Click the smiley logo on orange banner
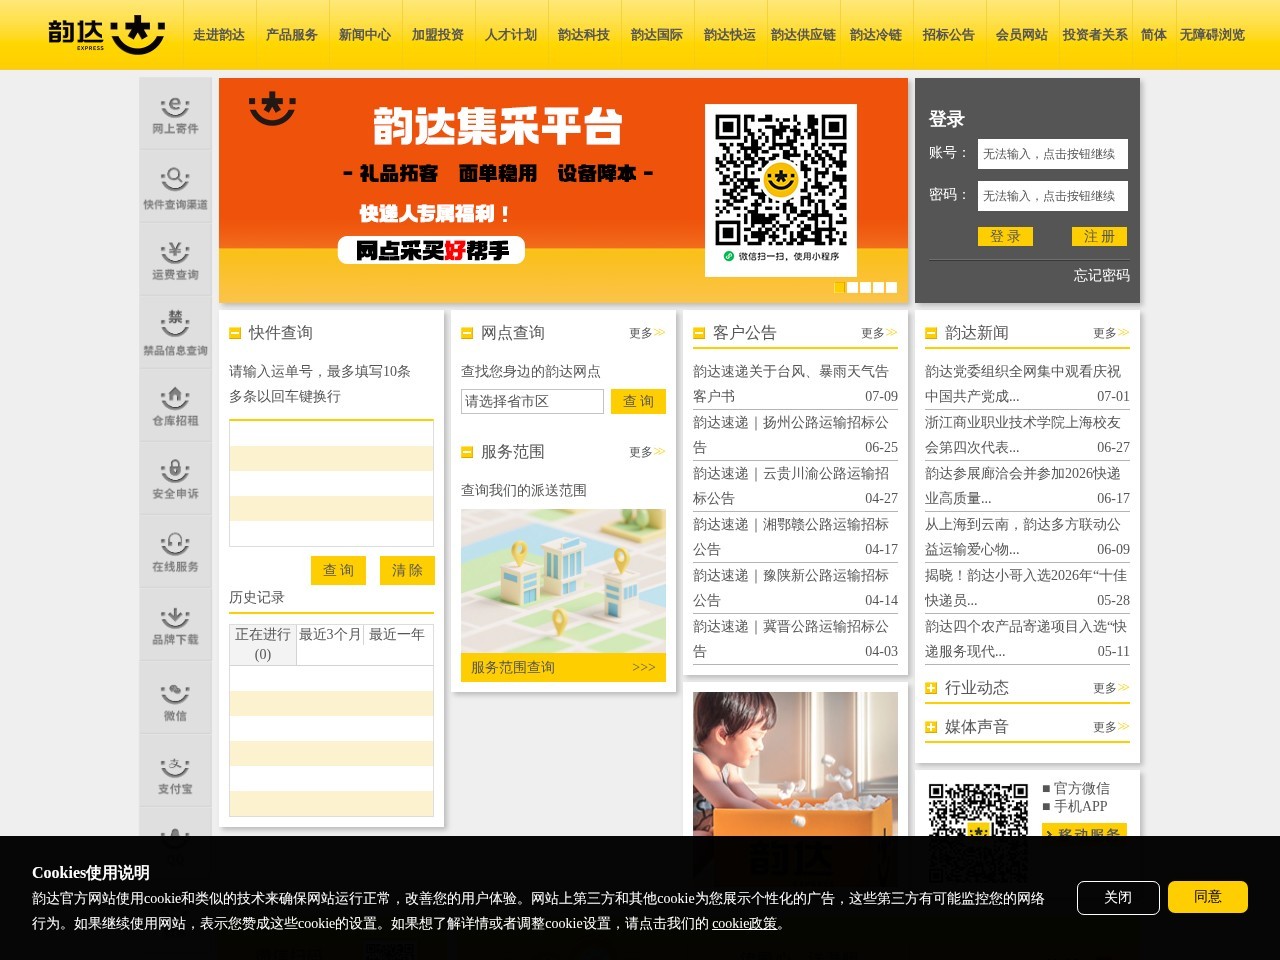 [x=272, y=108]
